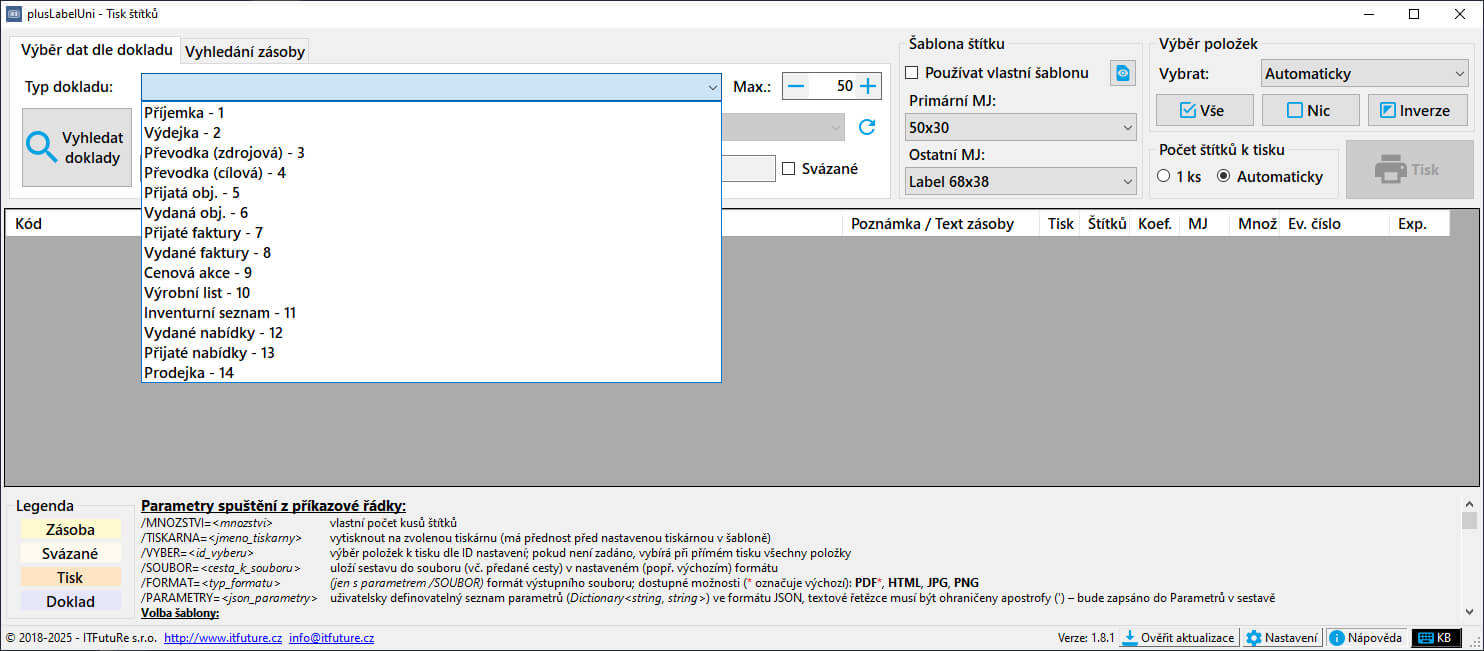The image size is (1484, 651).
Task: Click the magnifier Vyhledat doklady button
Action: (x=77, y=147)
